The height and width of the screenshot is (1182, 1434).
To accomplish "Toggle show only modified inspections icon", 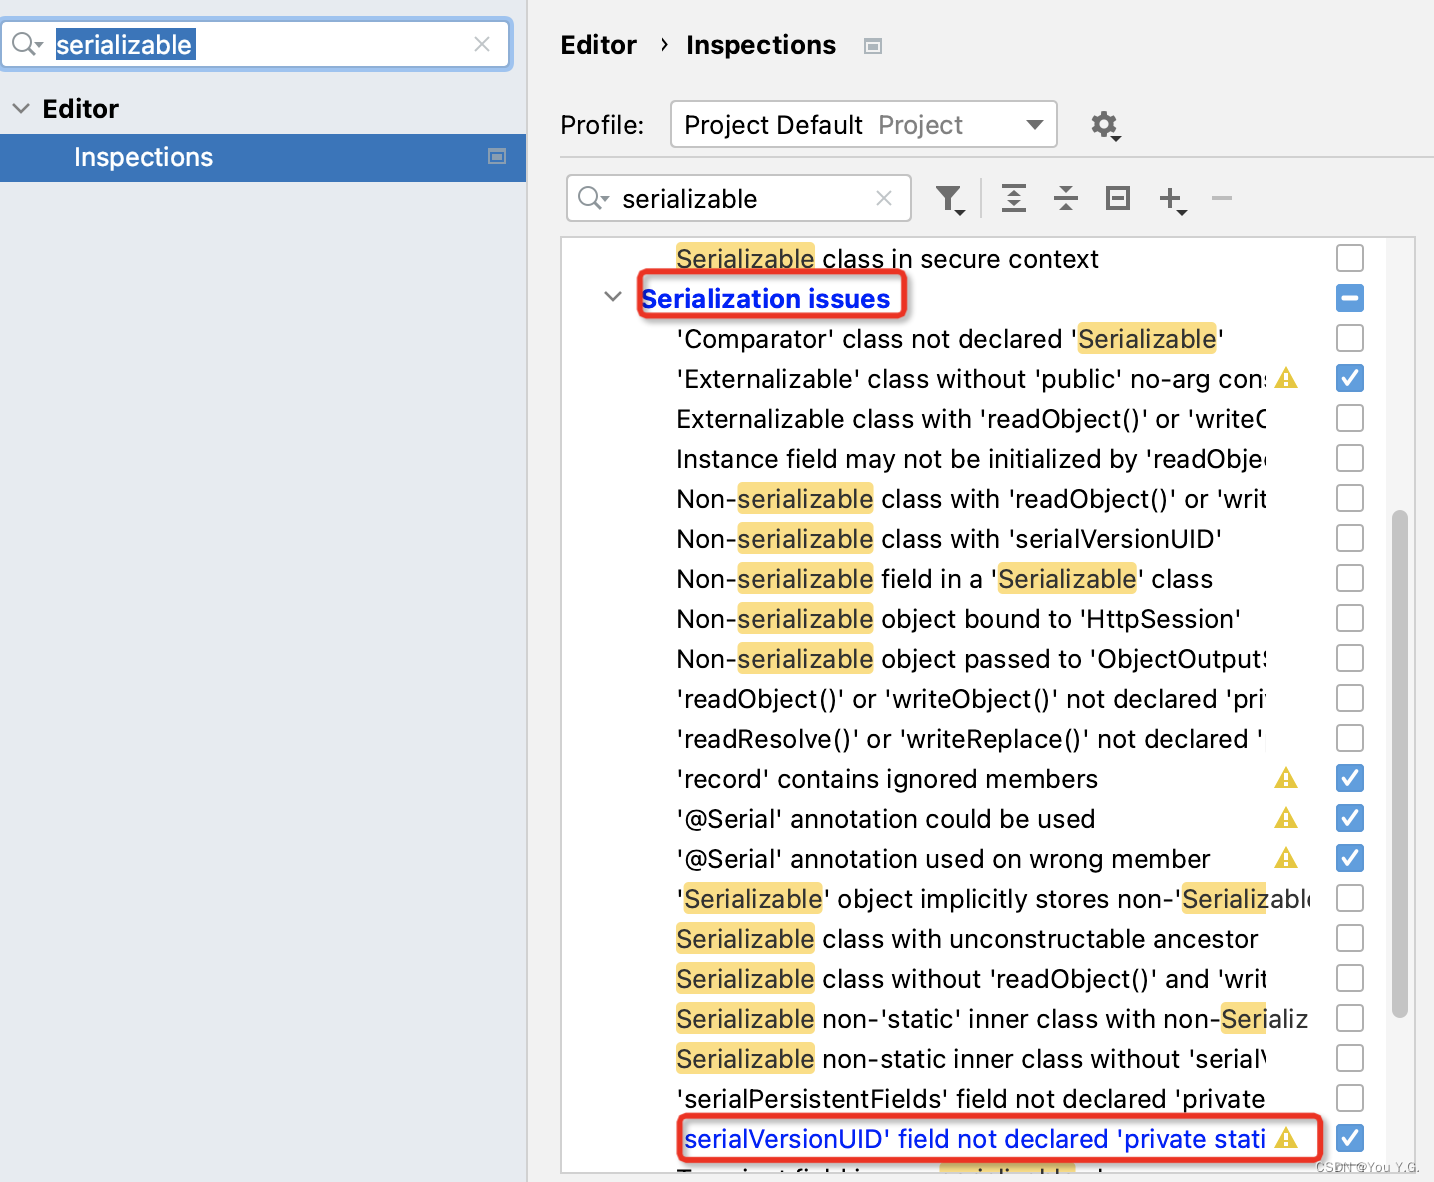I will 1117,198.
